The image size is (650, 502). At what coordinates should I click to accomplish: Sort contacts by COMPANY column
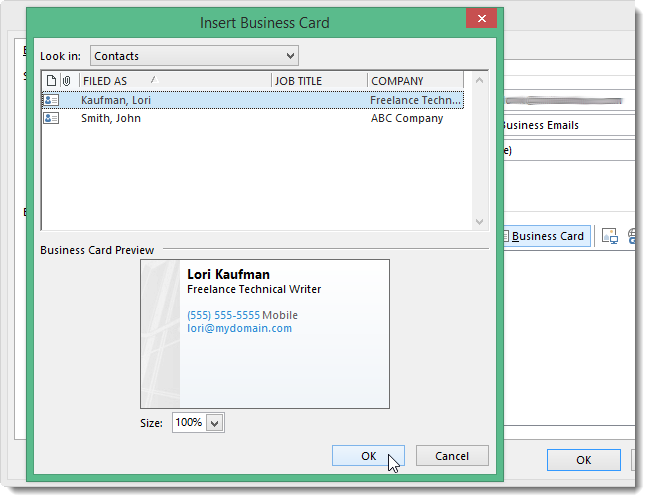415,80
